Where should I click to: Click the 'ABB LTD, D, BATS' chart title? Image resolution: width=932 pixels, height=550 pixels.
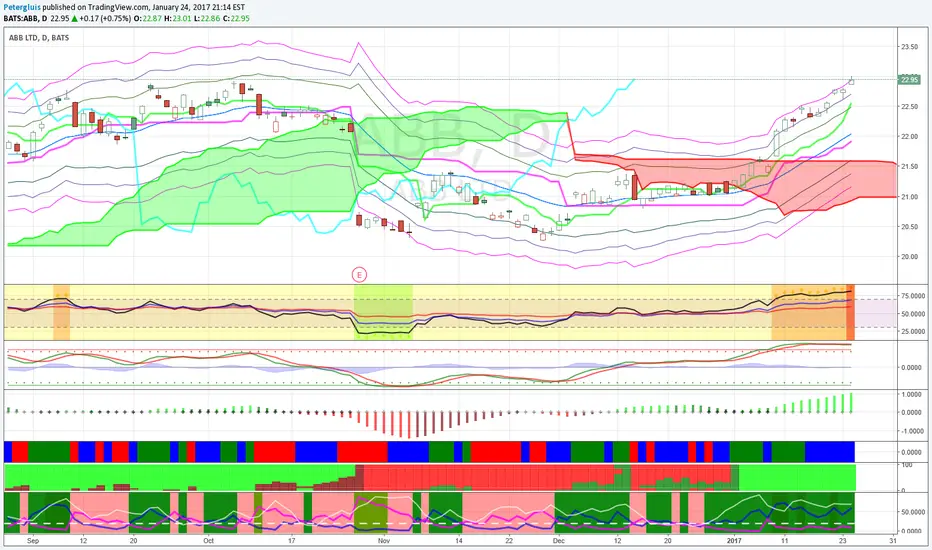point(39,37)
